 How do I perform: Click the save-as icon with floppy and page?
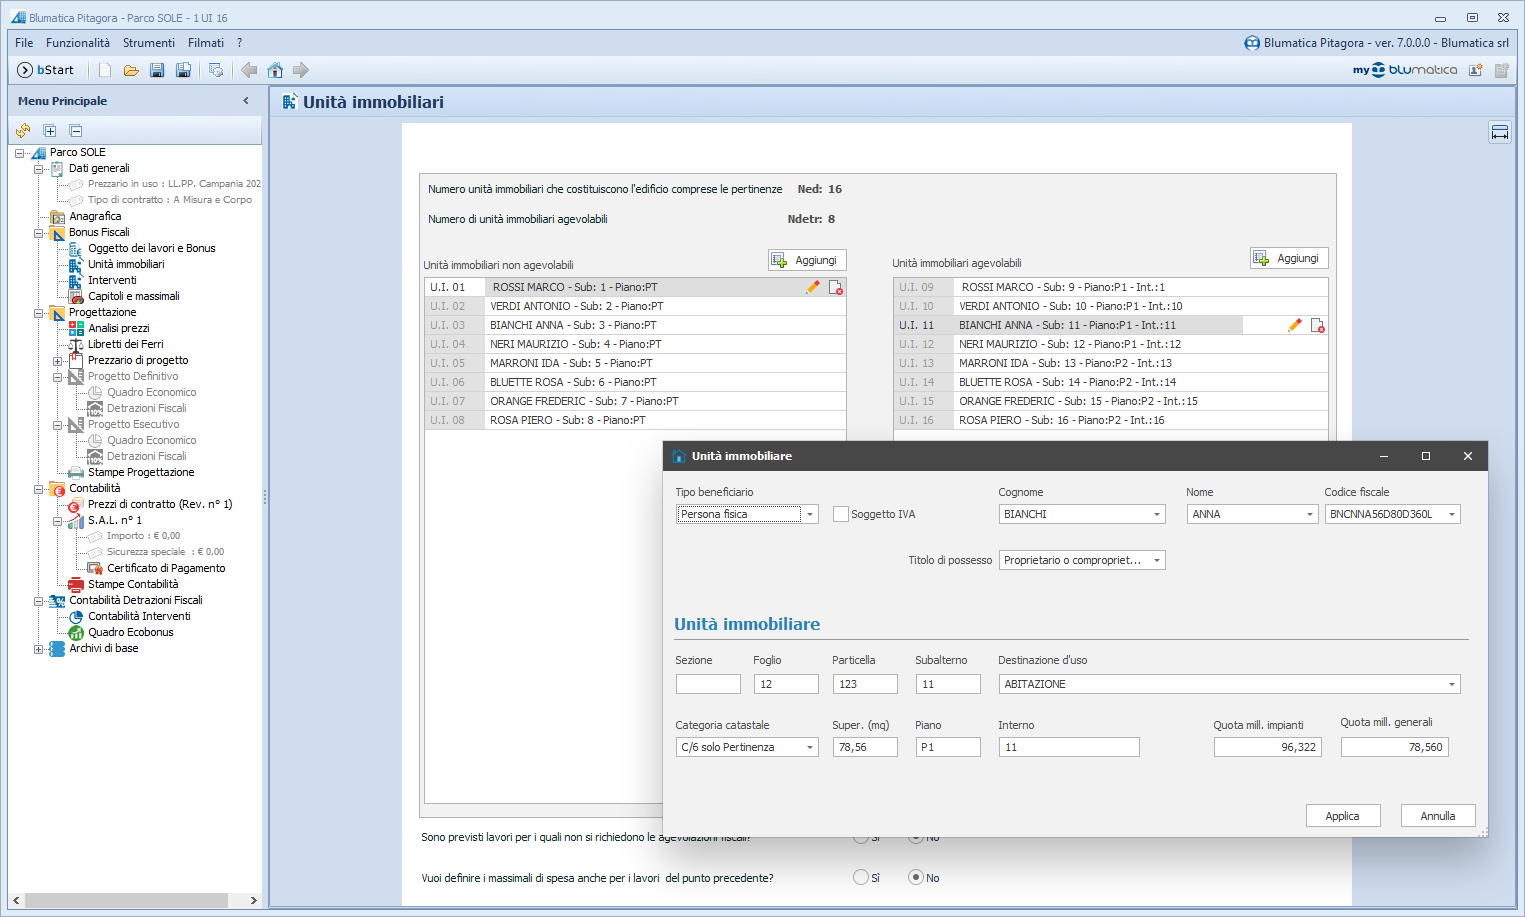183,70
